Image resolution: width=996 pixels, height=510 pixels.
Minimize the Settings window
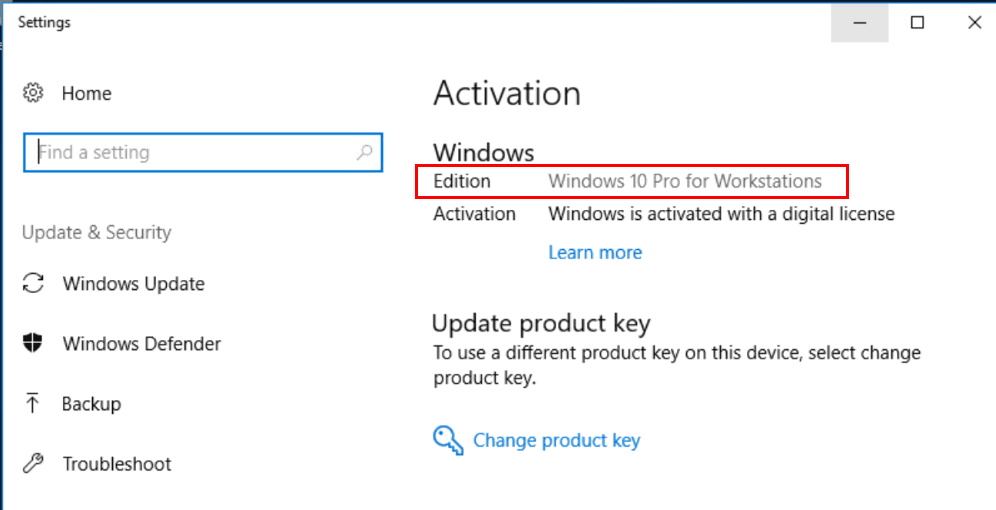[859, 22]
